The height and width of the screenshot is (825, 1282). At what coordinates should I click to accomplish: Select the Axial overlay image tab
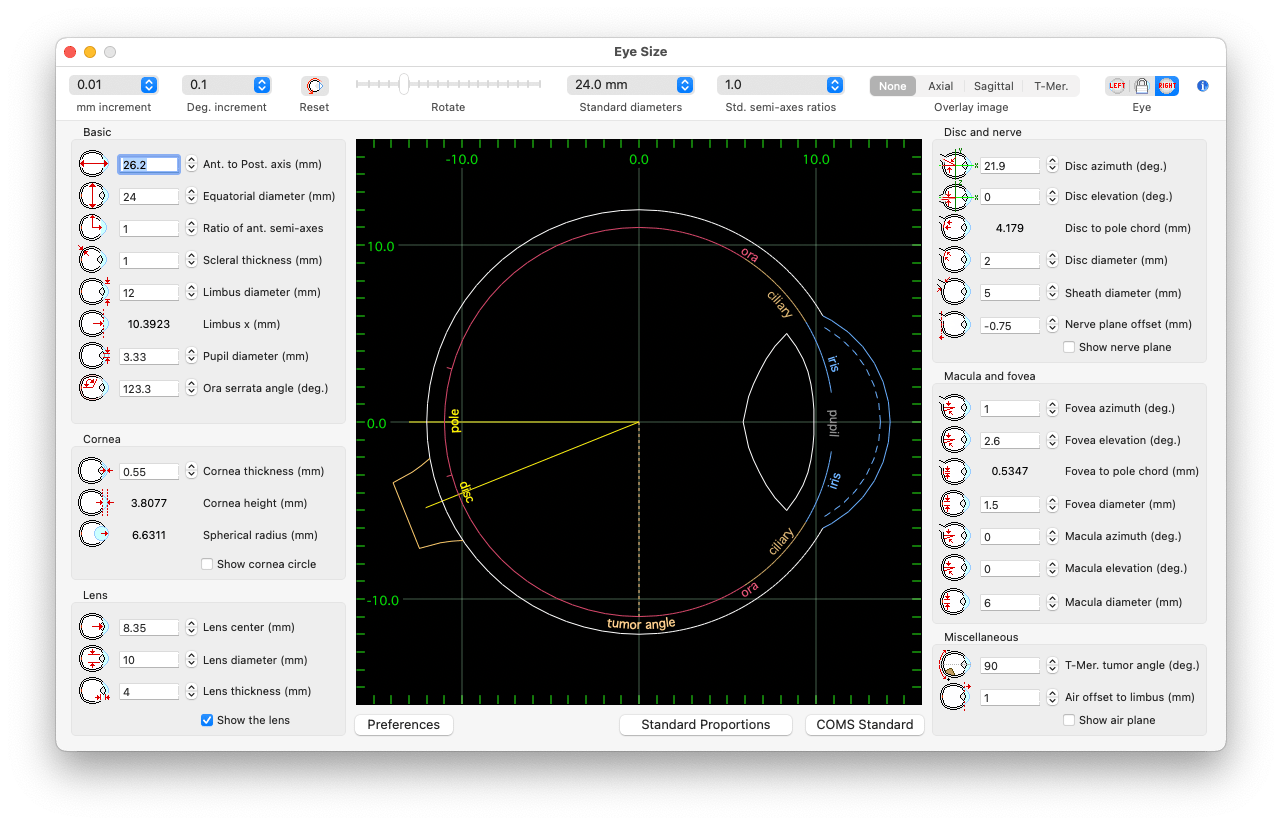tap(941, 86)
